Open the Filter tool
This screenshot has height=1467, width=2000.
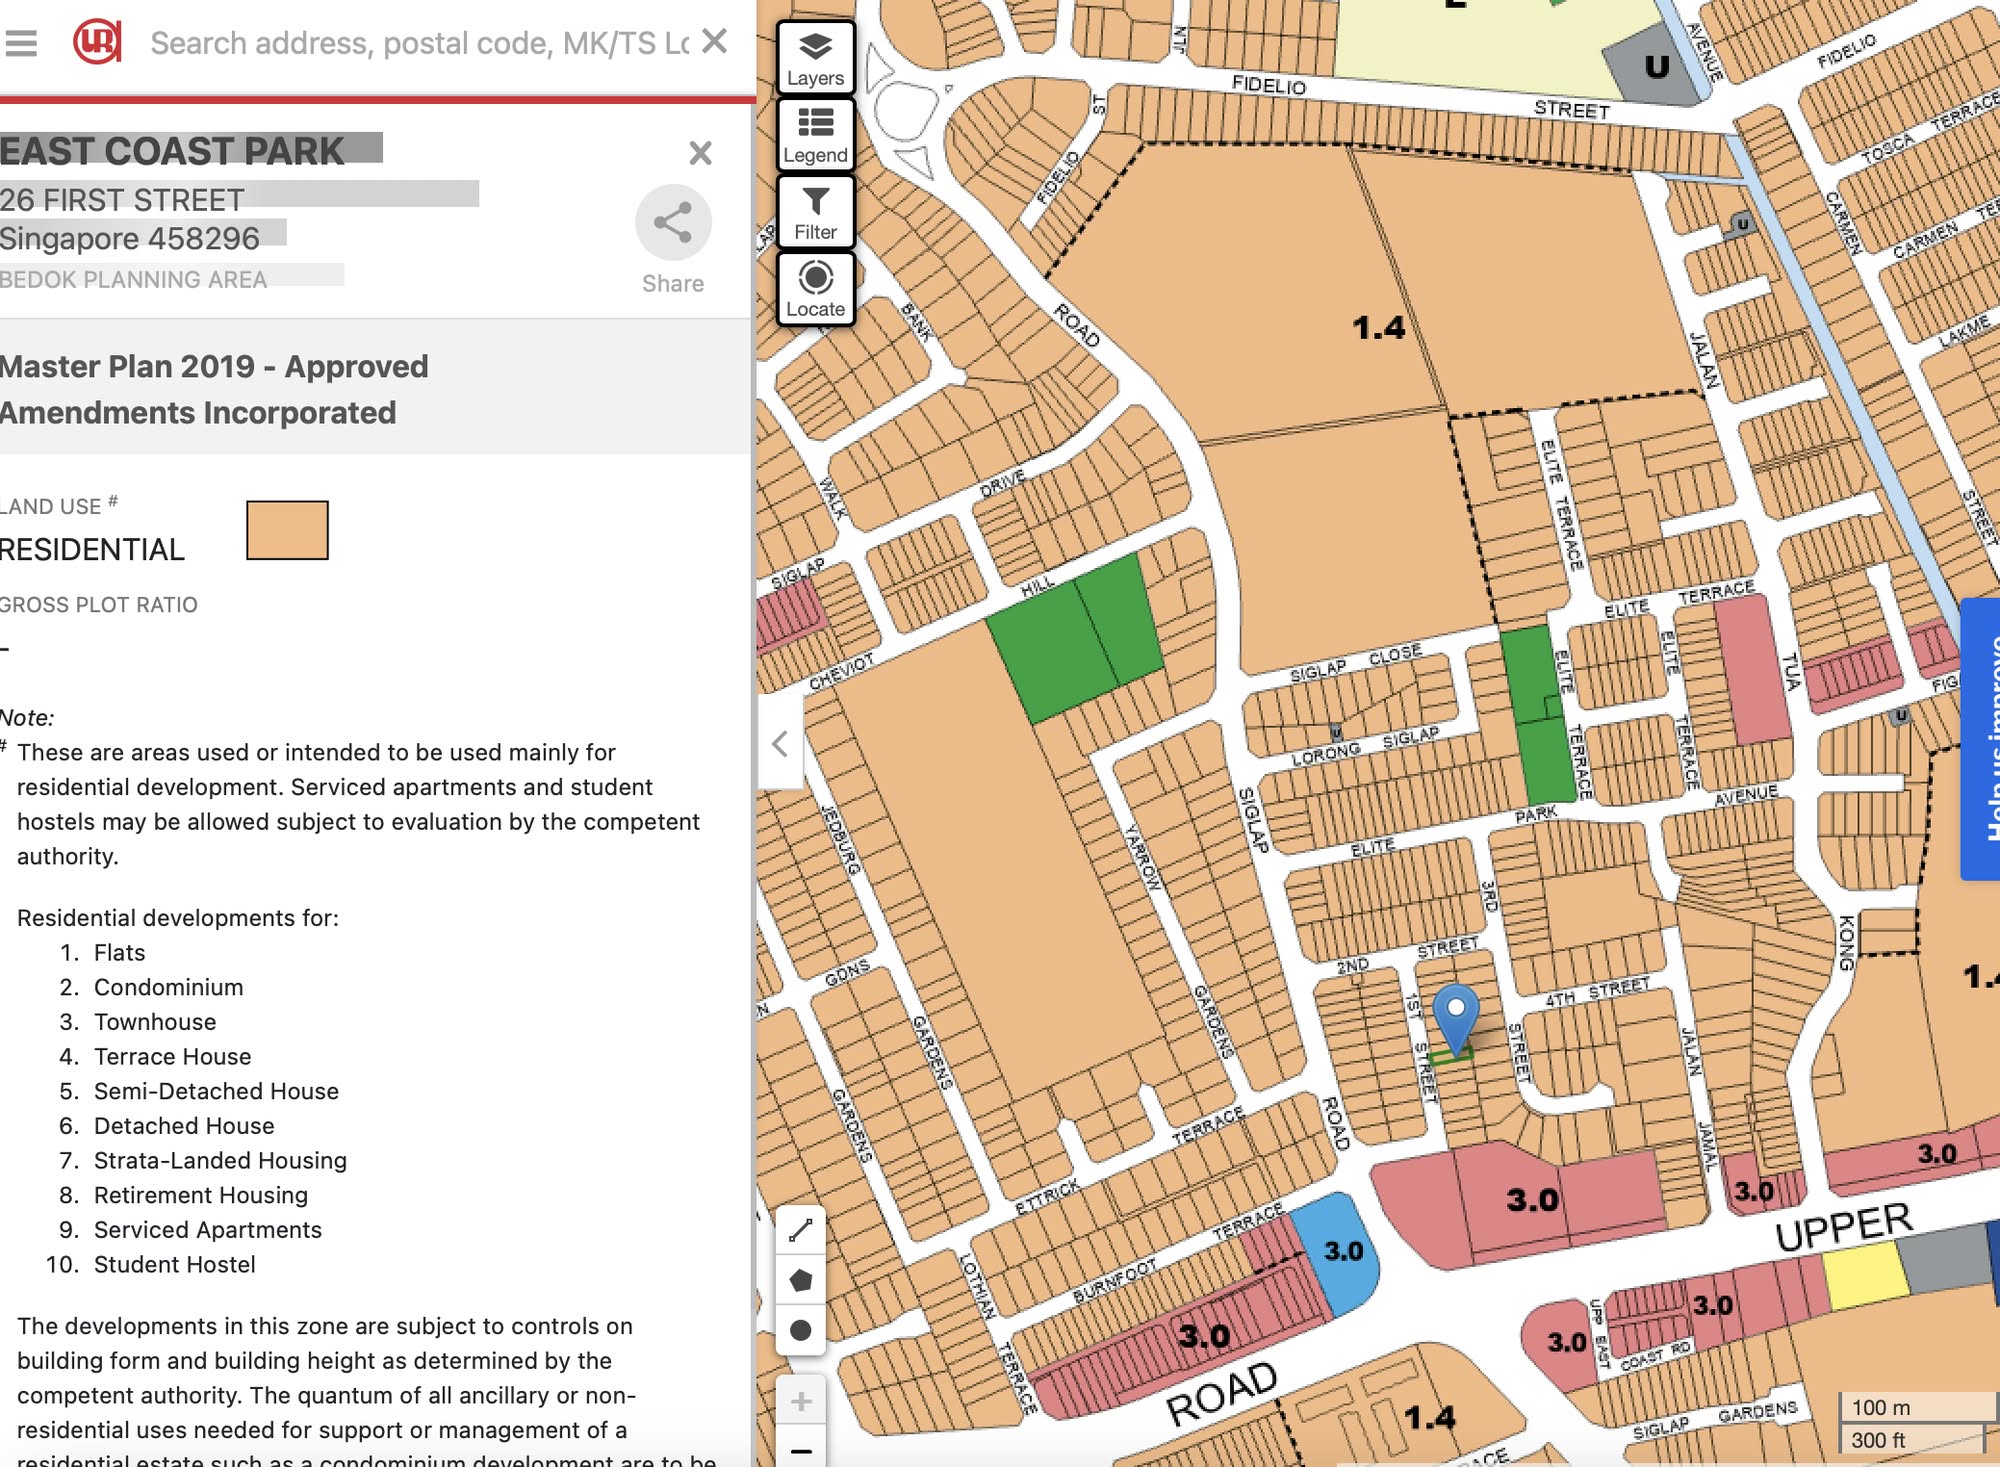815,212
